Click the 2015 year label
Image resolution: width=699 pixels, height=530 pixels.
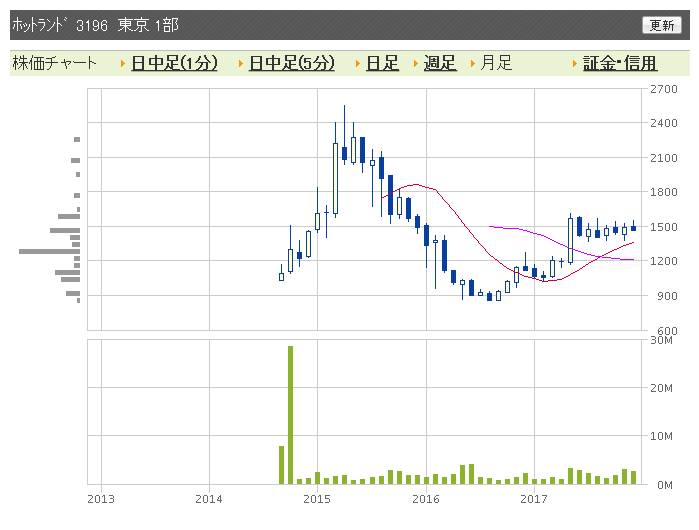pos(317,499)
